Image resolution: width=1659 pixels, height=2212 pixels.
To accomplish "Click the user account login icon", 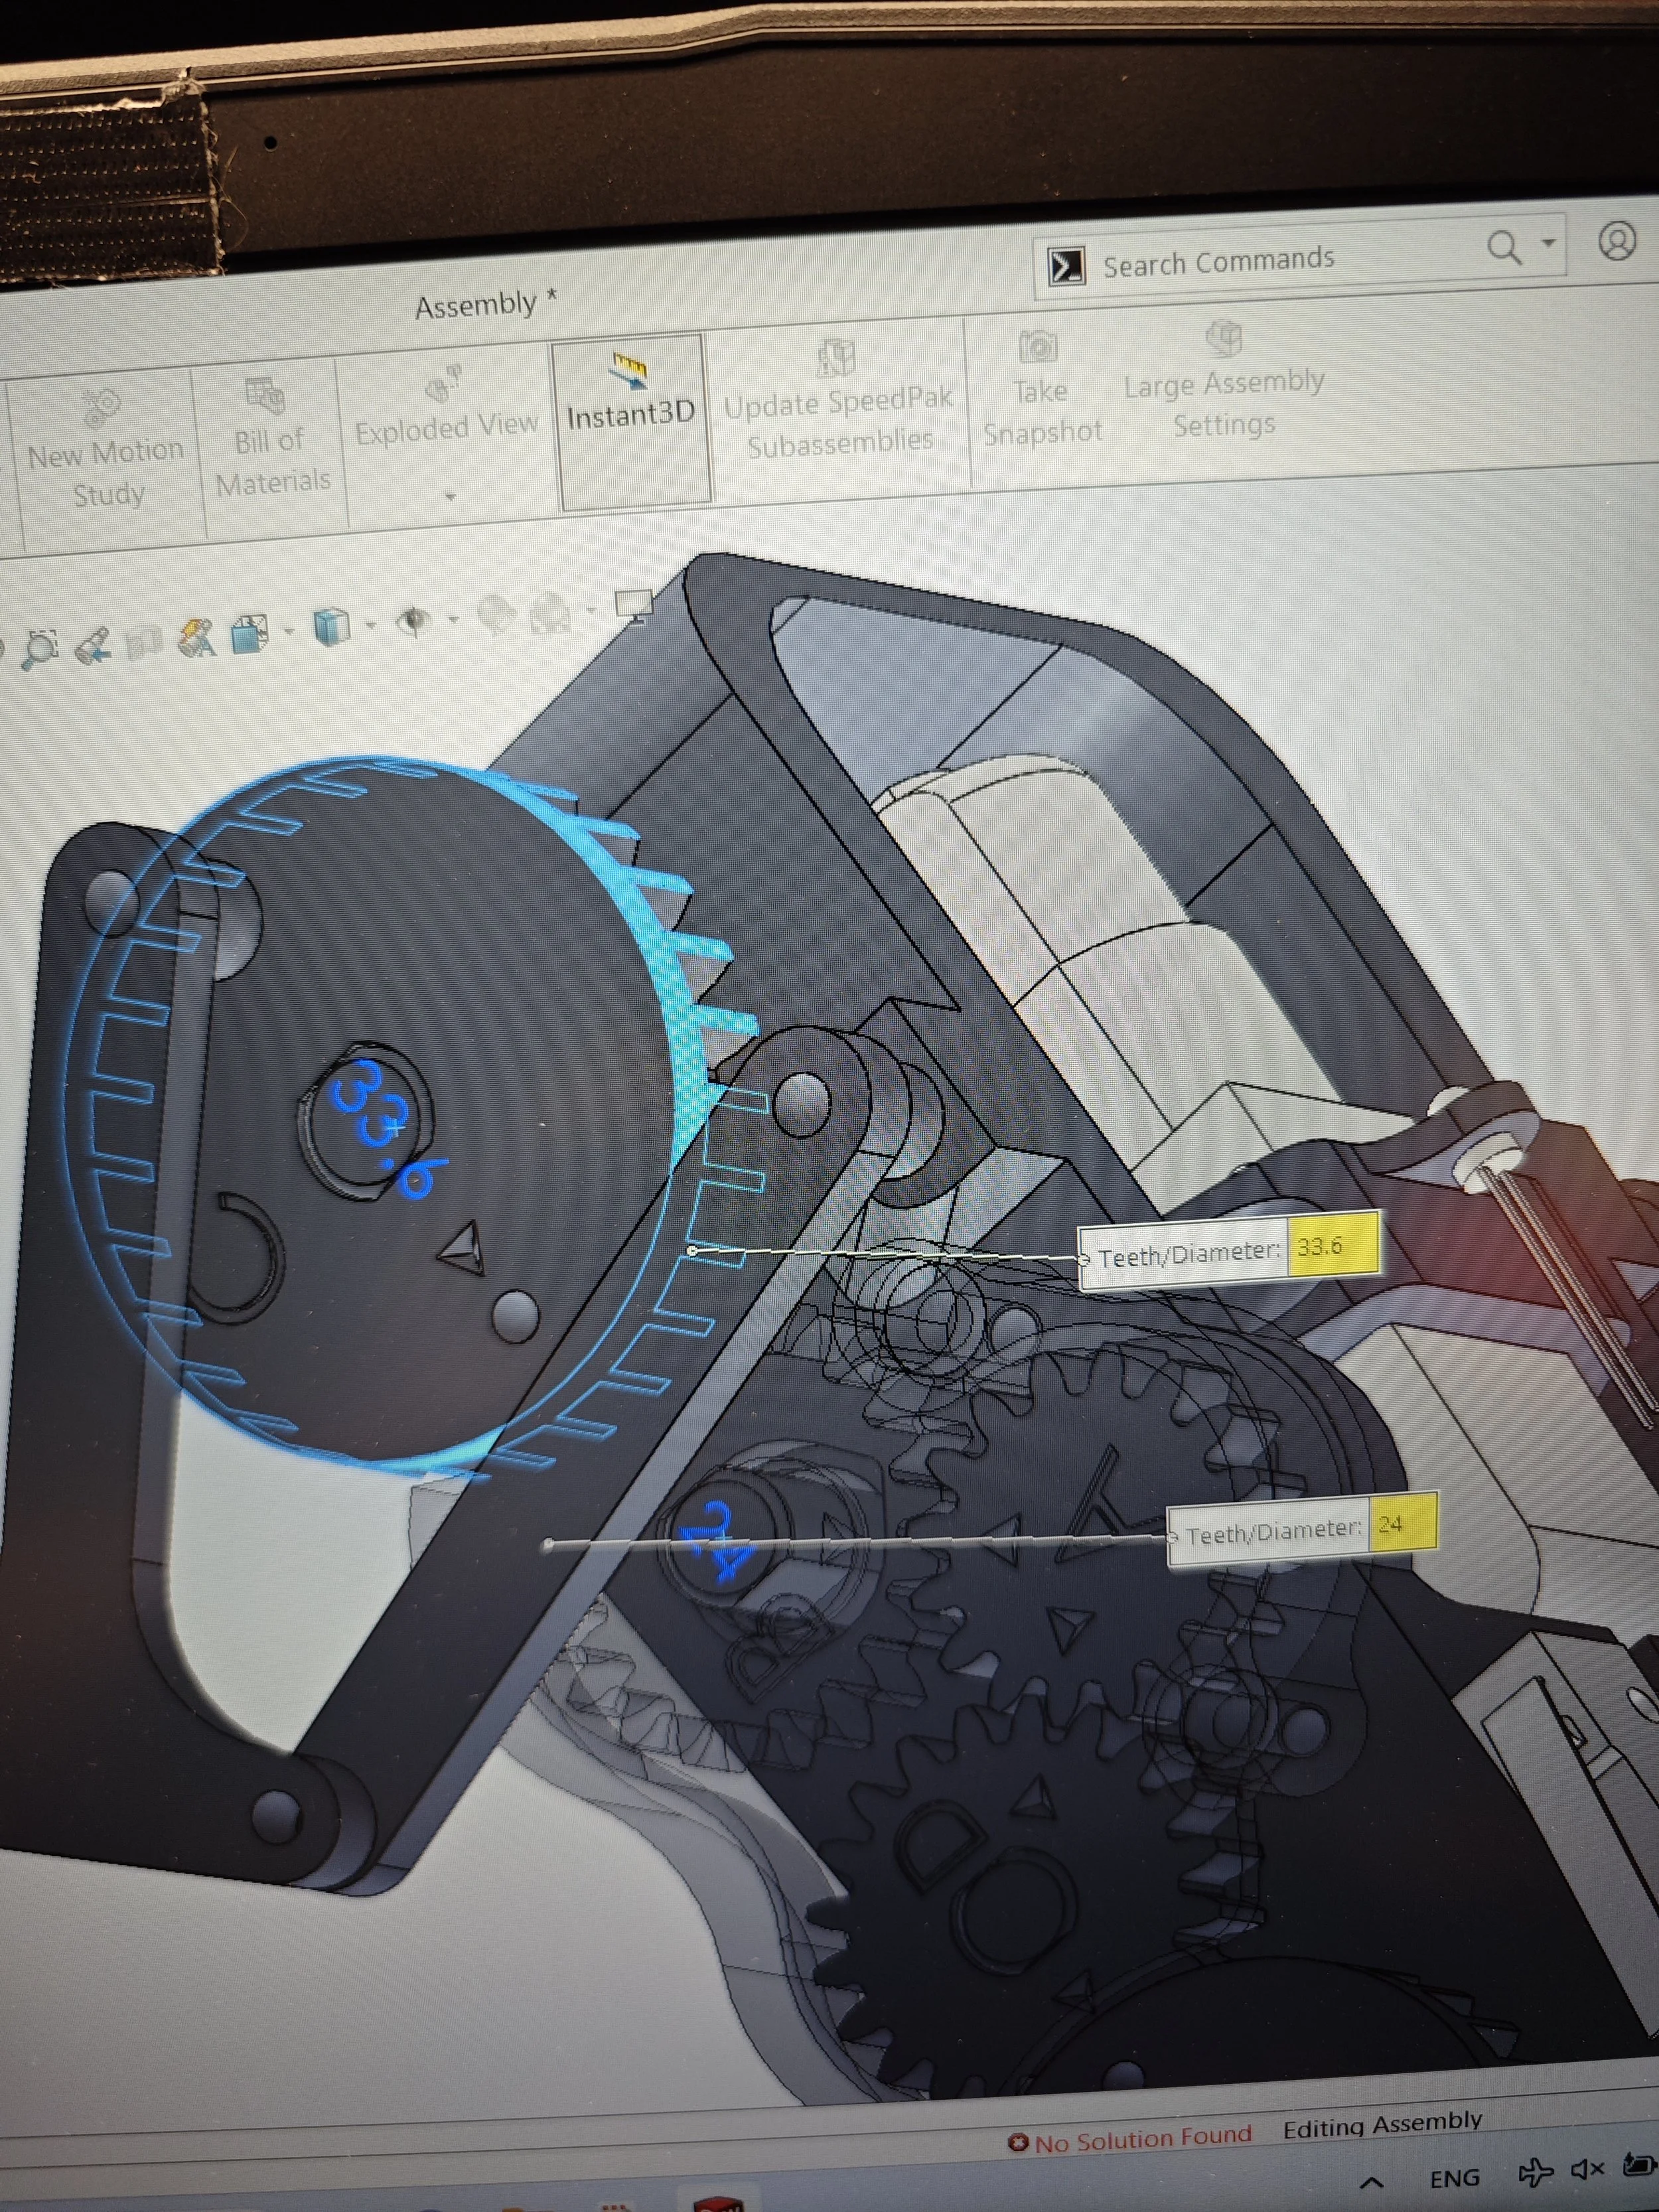I will coord(1616,241).
